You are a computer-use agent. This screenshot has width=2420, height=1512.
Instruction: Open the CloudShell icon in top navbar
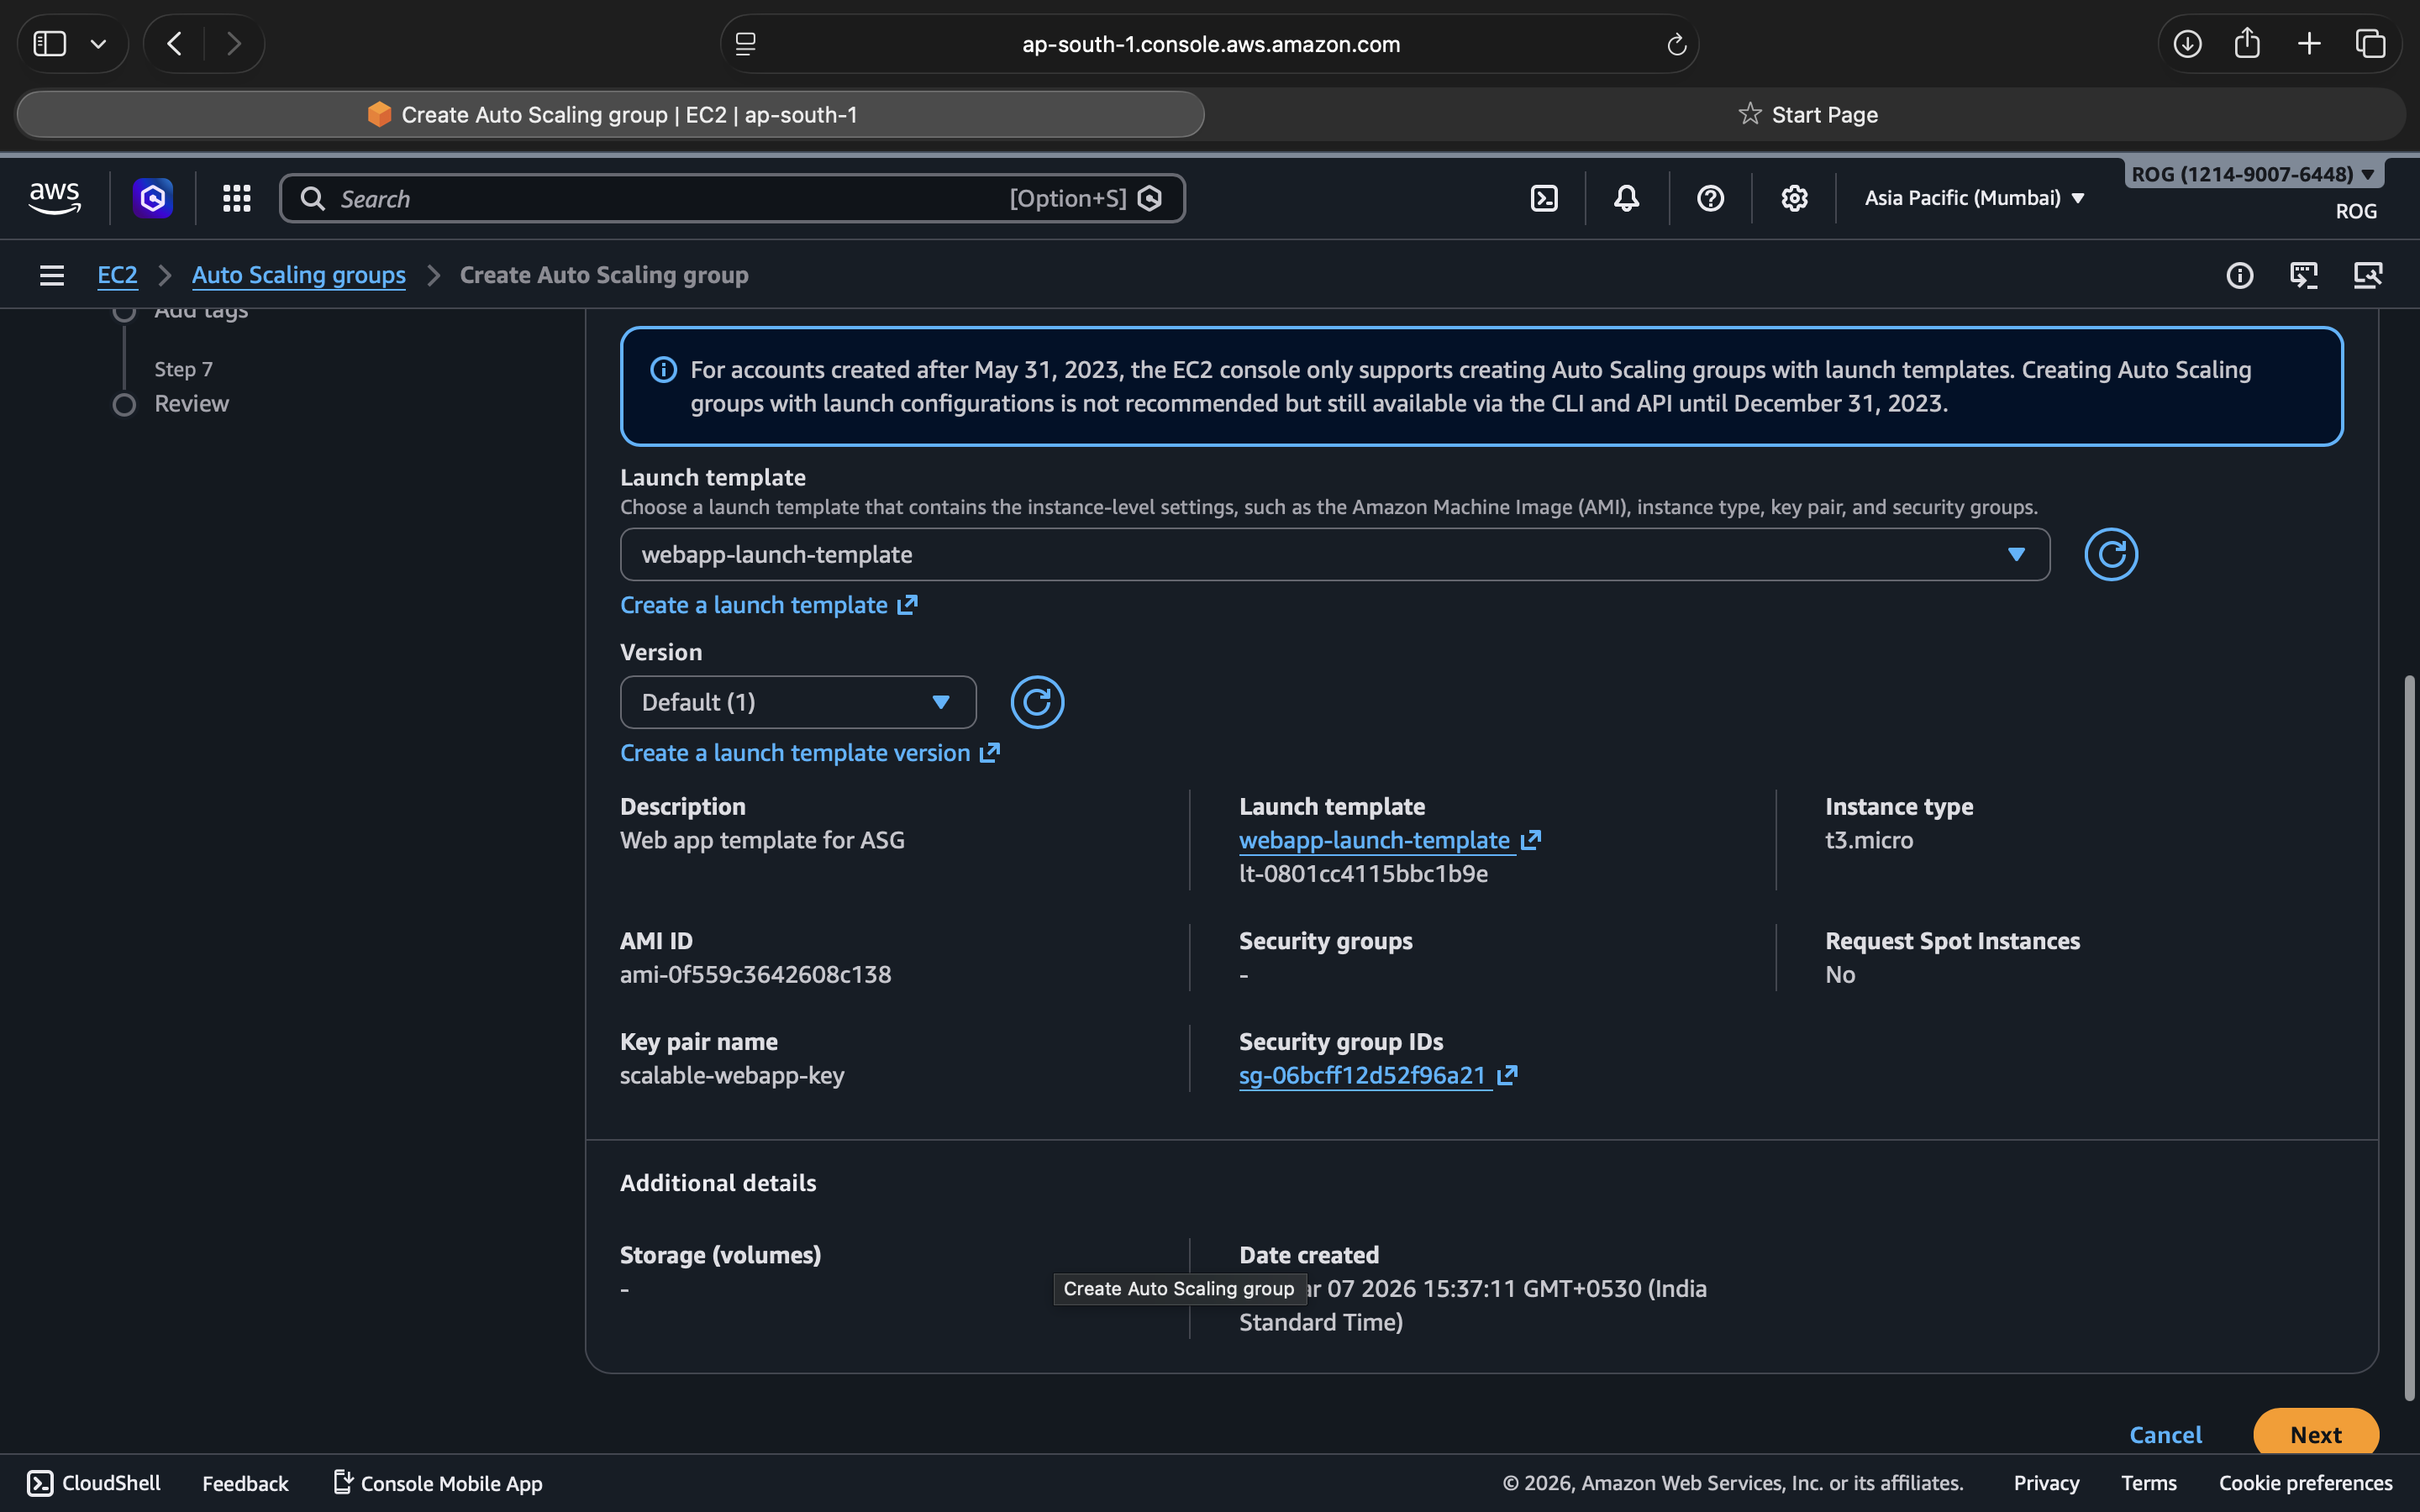click(x=1544, y=198)
